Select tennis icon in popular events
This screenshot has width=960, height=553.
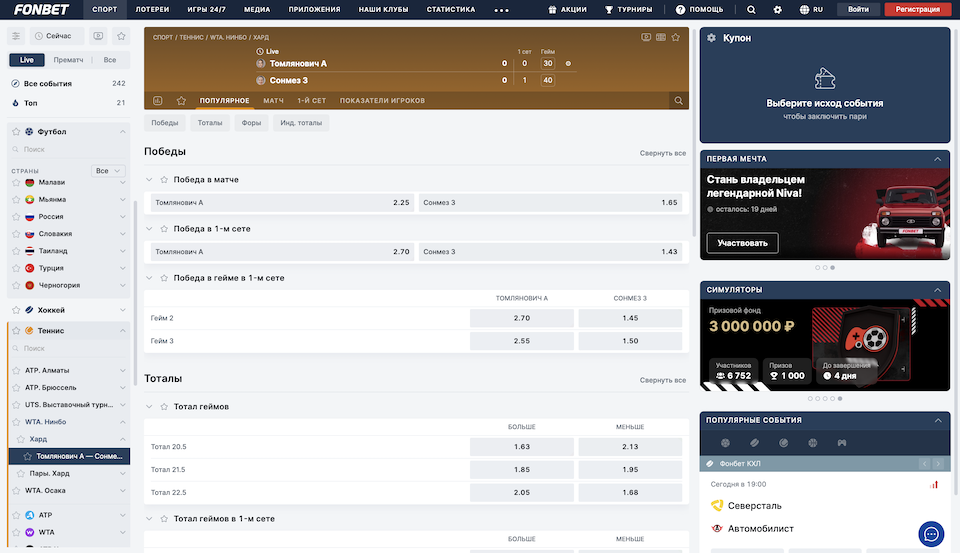pos(784,443)
